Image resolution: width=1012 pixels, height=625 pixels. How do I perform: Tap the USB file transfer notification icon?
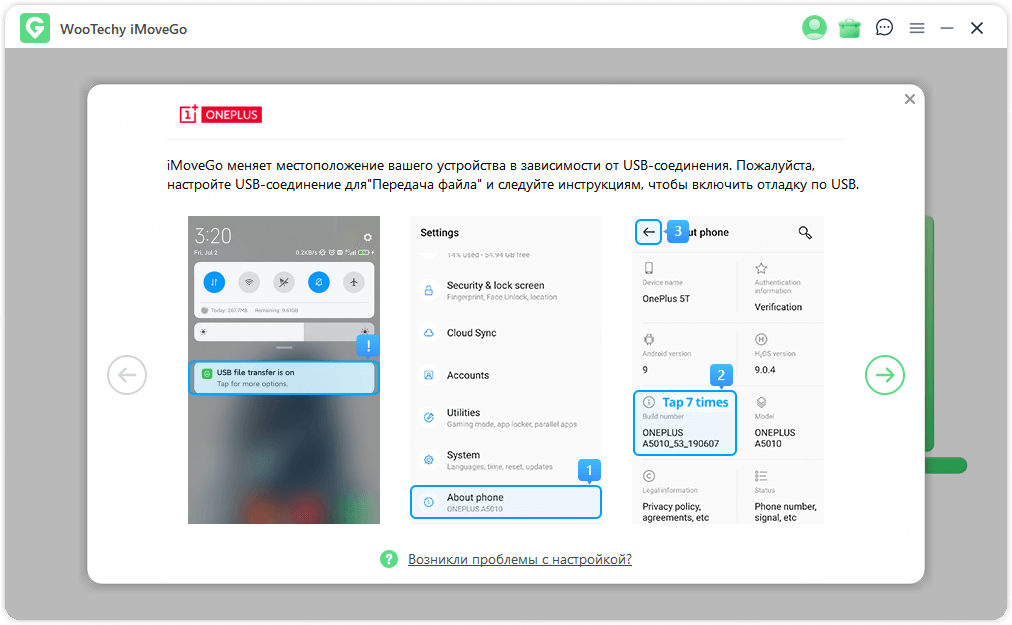click(x=206, y=372)
